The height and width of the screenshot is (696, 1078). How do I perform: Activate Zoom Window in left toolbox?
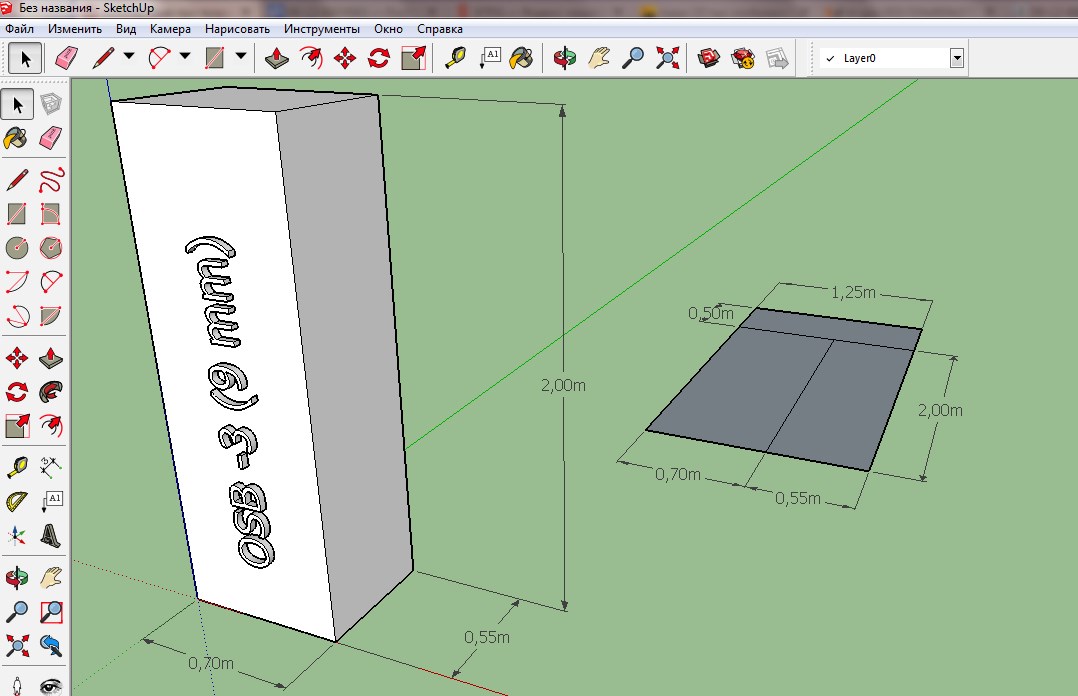tap(51, 611)
